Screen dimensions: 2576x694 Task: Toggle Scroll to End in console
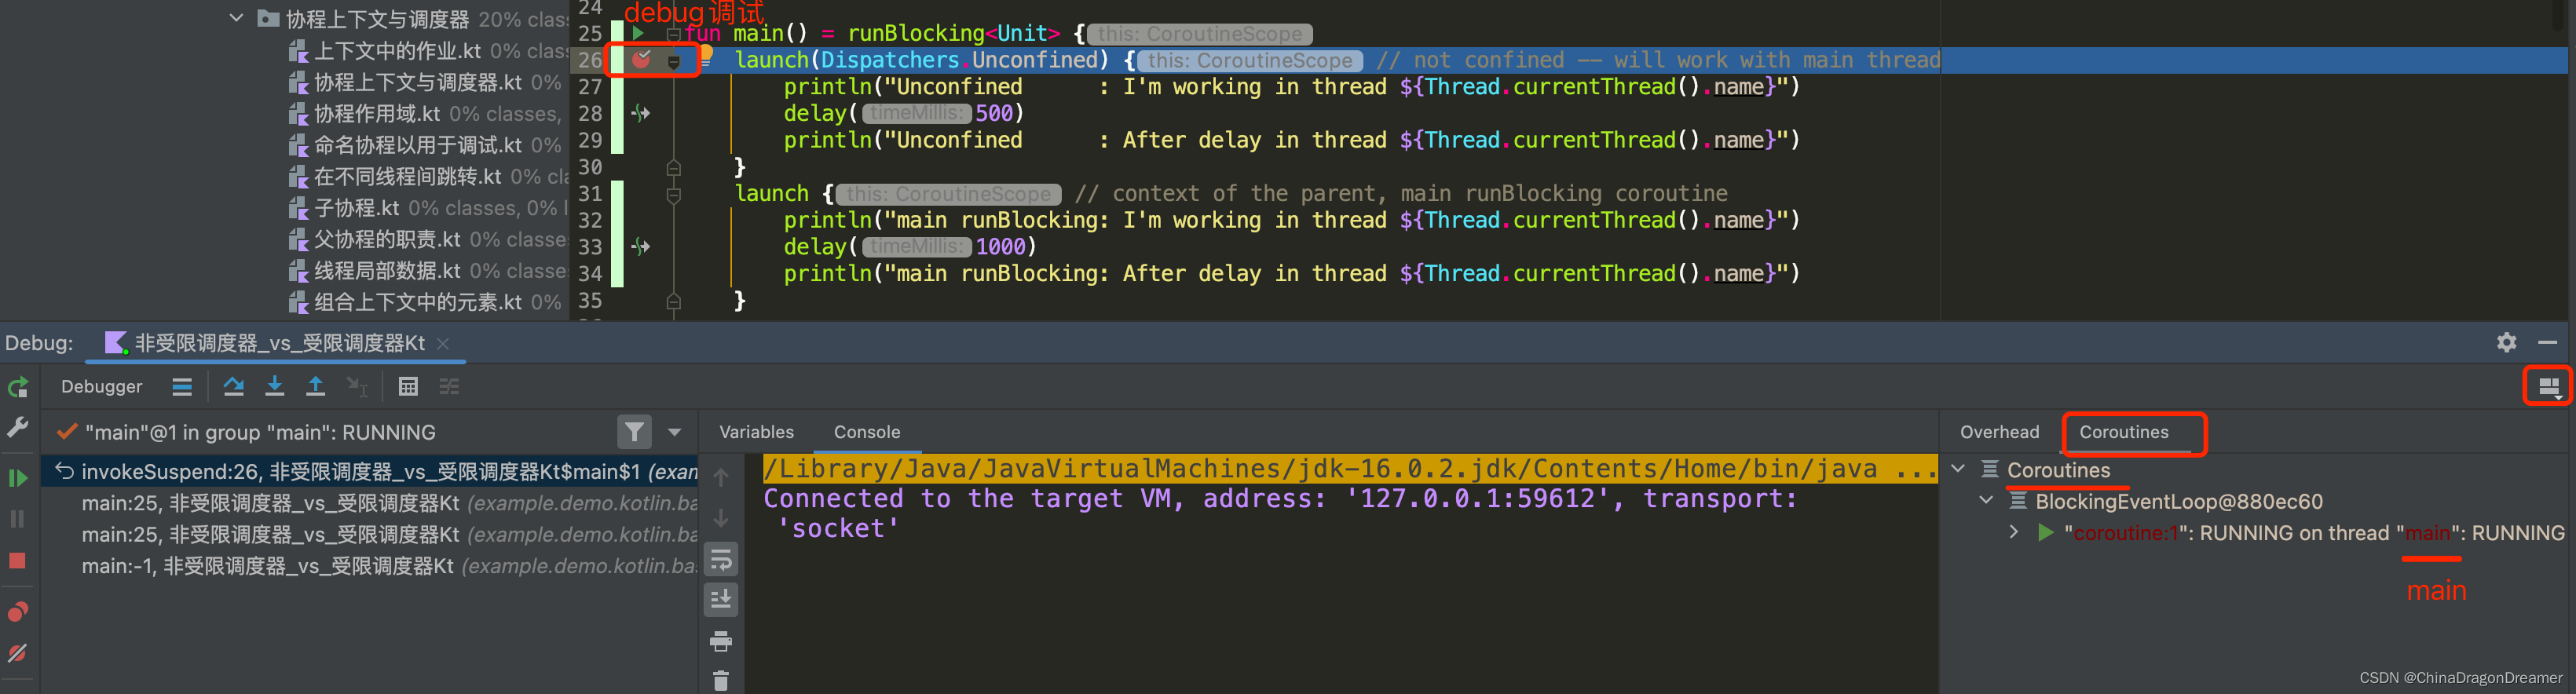coord(721,600)
